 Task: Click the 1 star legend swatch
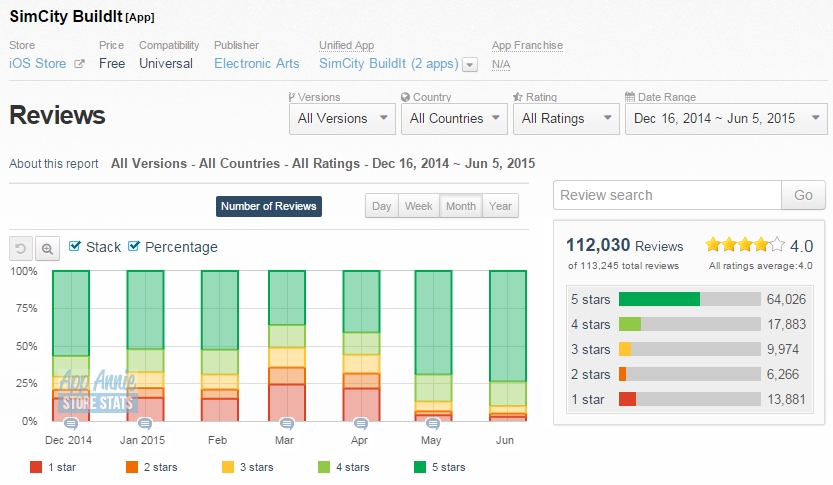[36, 467]
